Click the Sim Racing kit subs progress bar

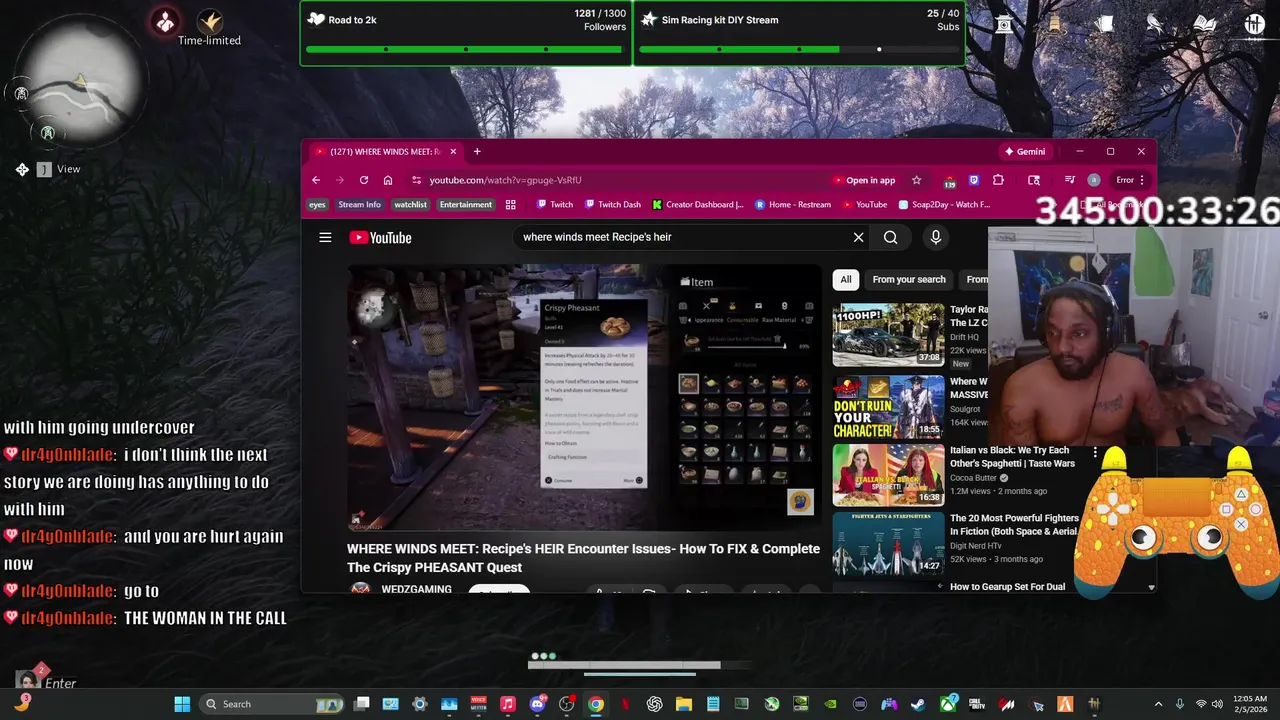799,49
